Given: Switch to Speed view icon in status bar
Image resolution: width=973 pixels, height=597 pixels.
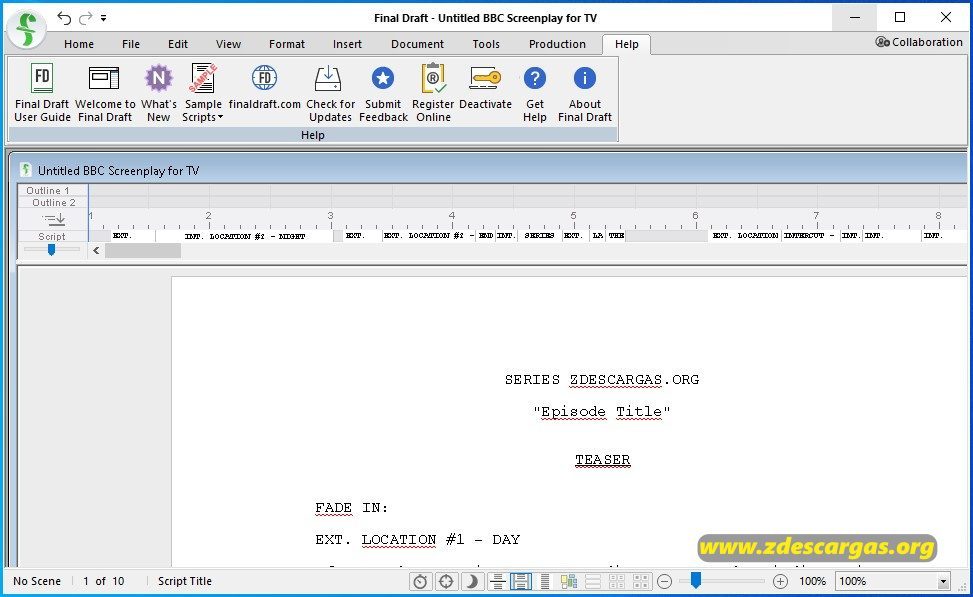Looking at the screenshot, I should pyautogui.click(x=544, y=581).
